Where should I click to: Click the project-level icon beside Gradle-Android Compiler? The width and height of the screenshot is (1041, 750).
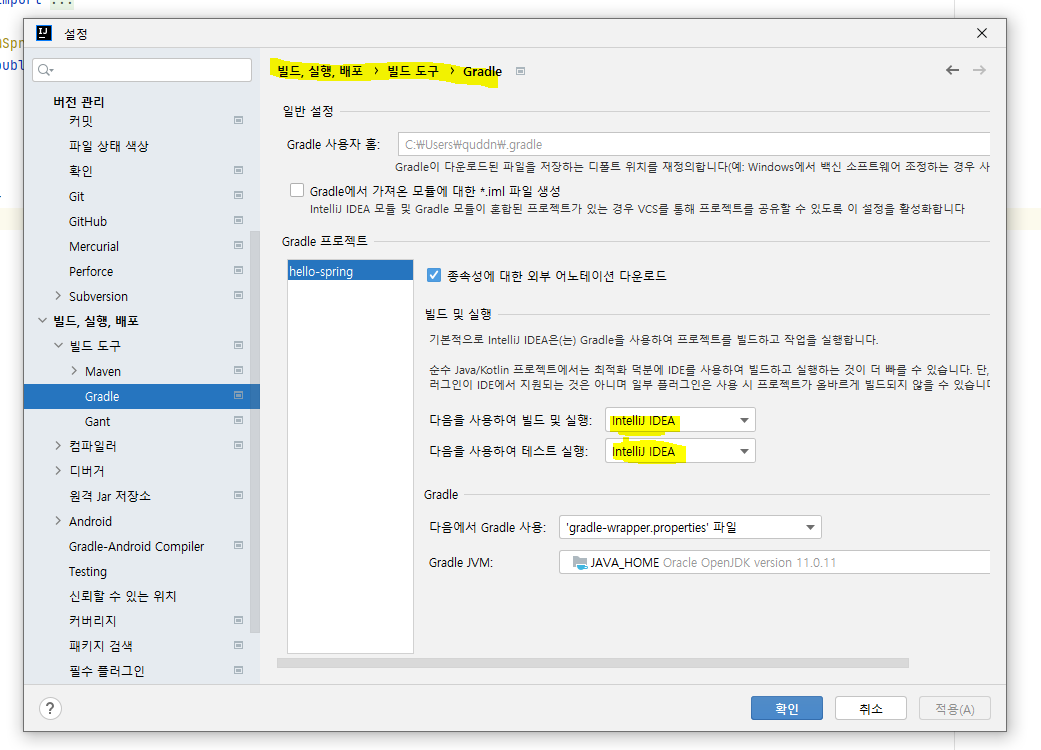(x=238, y=546)
